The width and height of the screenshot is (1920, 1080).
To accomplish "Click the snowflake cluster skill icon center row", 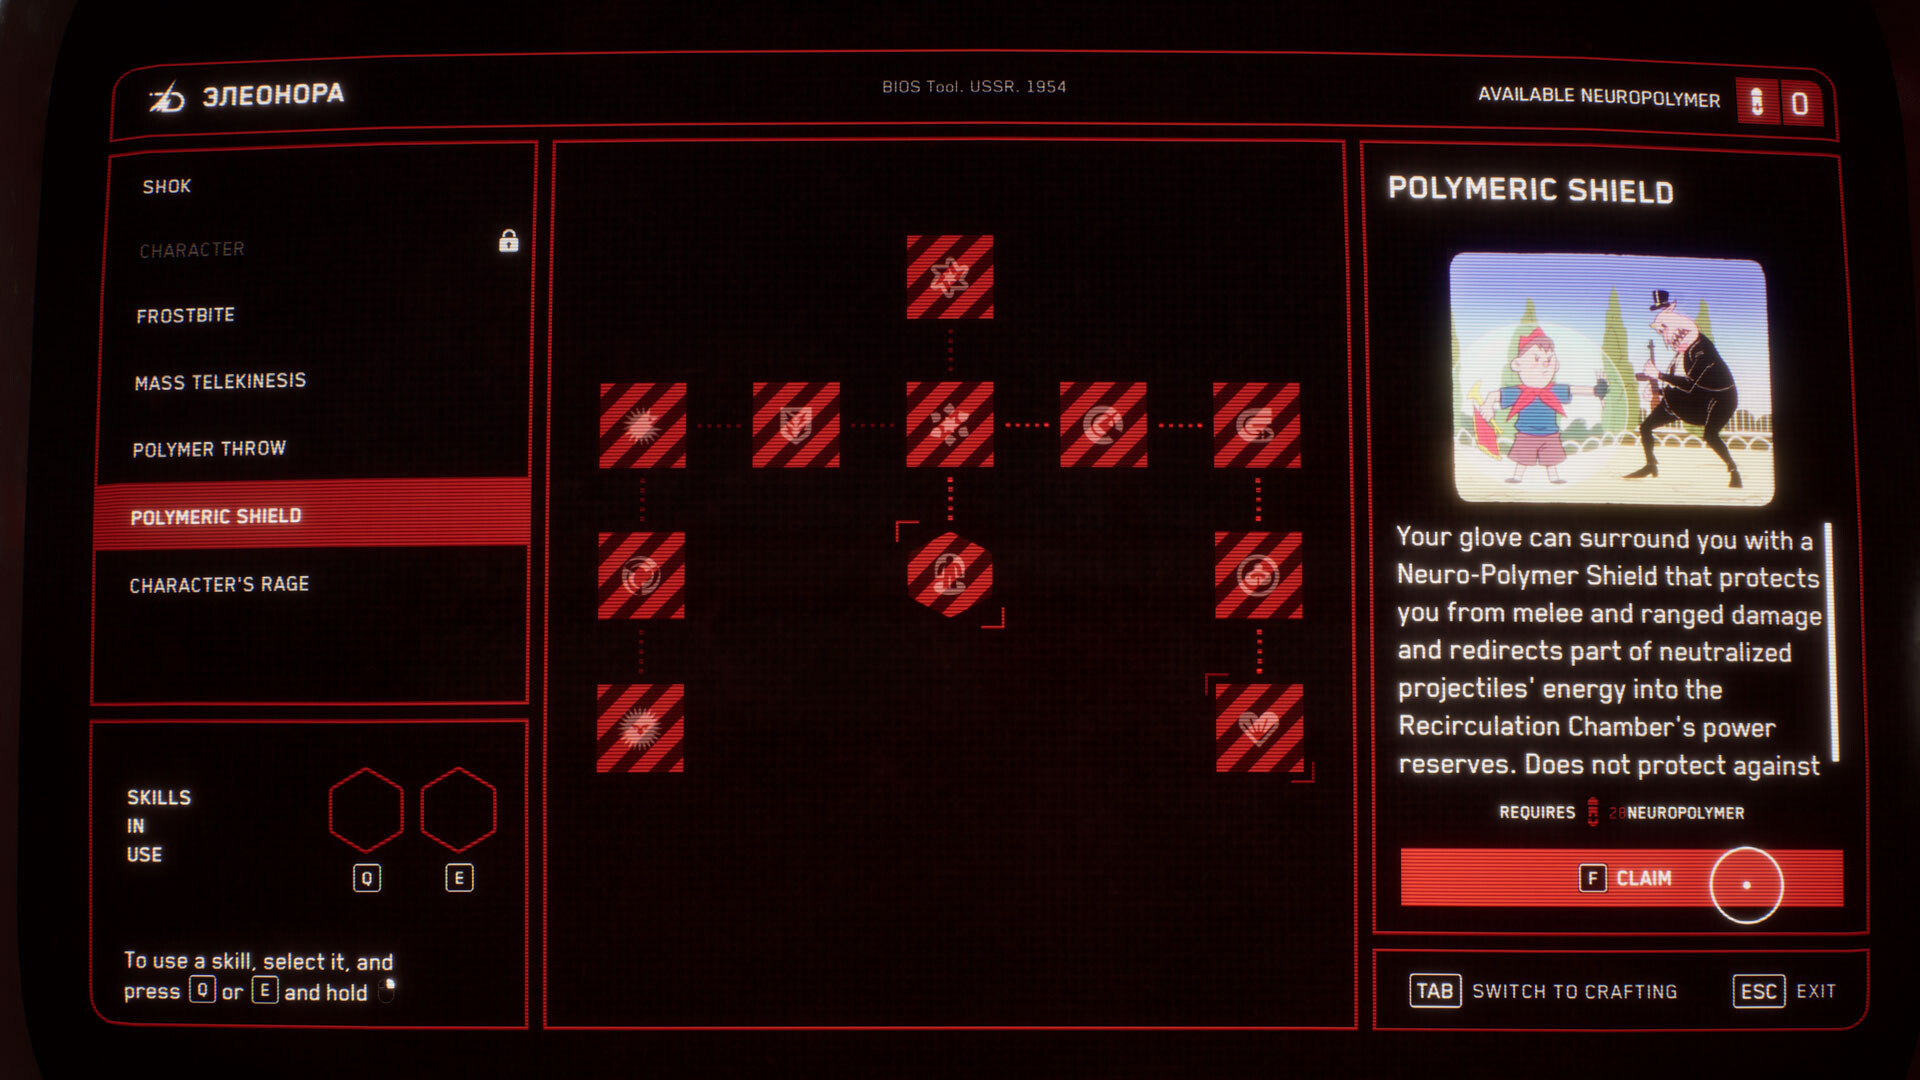I will (949, 425).
